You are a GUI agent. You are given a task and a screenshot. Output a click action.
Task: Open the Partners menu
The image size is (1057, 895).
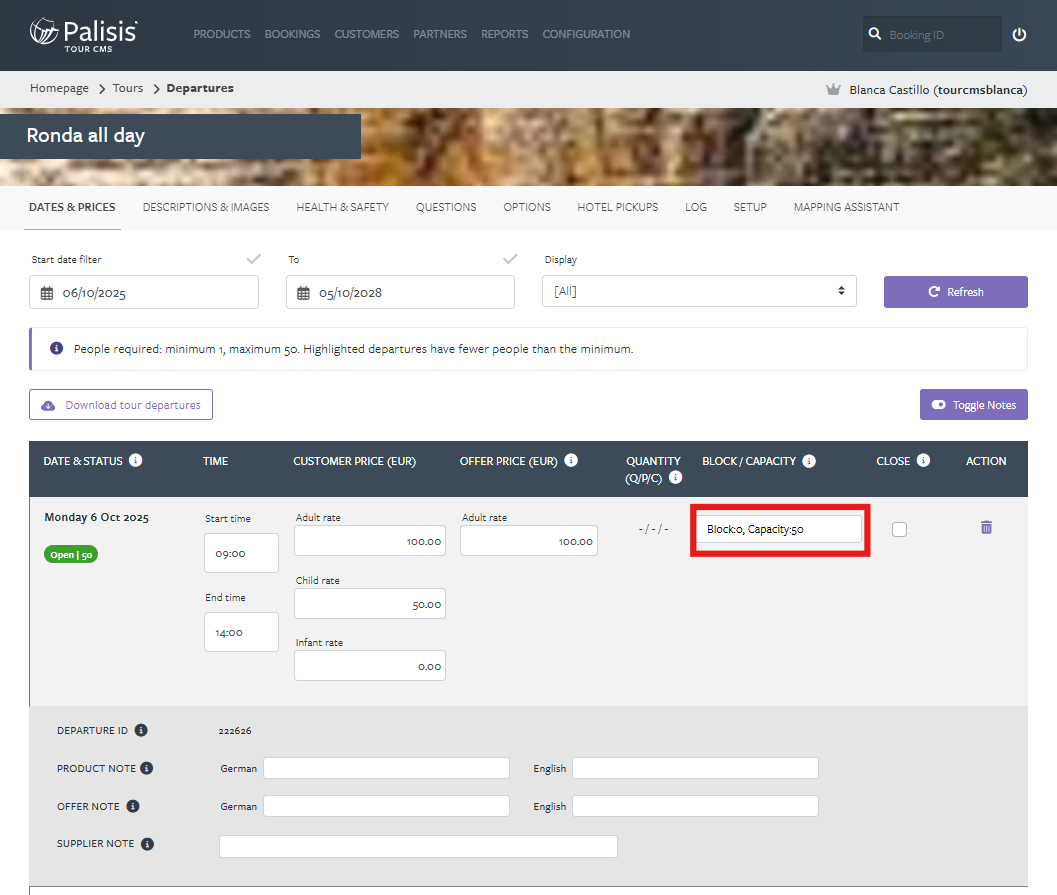440,34
